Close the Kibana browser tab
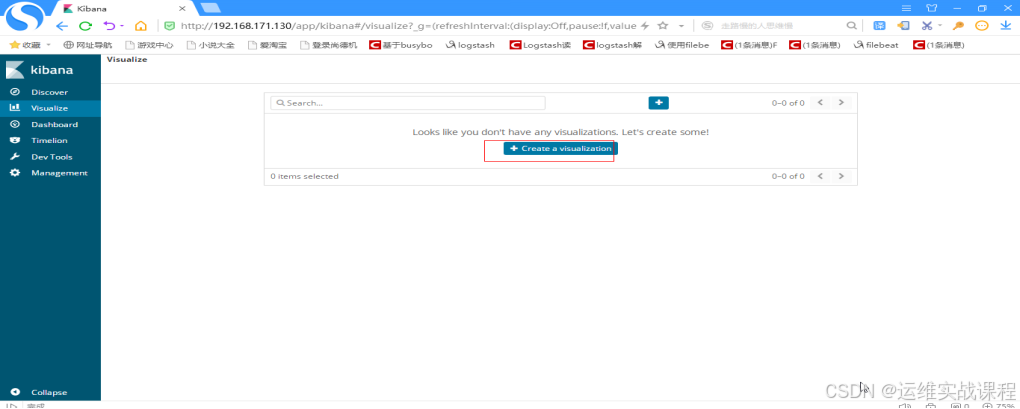Viewport: 1020px width, 409px height. click(x=181, y=8)
